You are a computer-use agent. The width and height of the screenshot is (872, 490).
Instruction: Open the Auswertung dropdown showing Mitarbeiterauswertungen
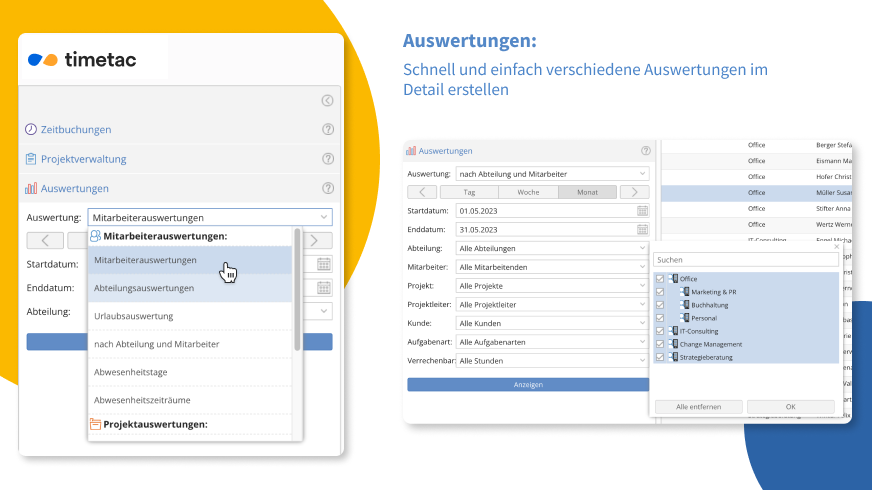[210, 217]
